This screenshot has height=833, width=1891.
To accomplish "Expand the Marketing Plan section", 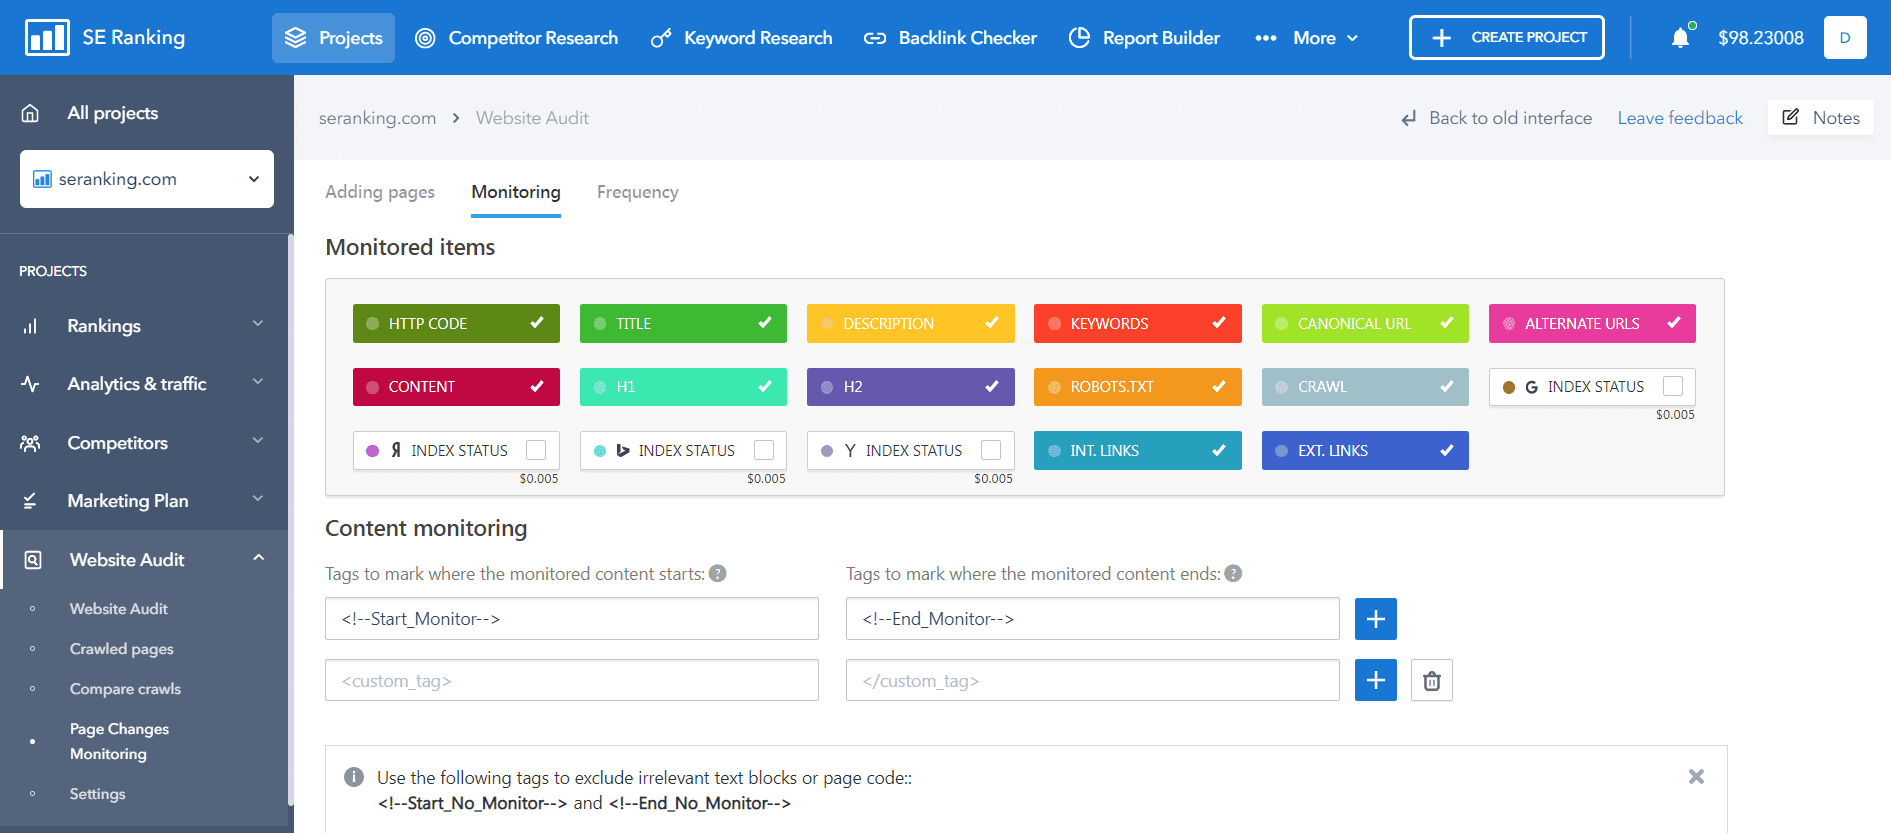I will [258, 499].
